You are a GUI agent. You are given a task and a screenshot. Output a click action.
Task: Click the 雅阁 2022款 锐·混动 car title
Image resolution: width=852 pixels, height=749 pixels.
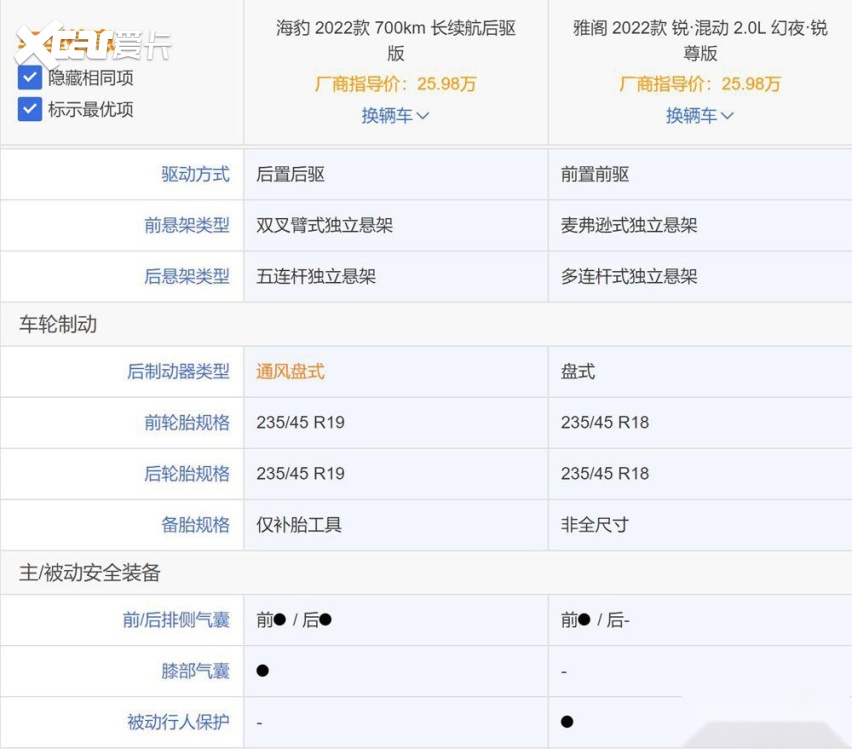pyautogui.click(x=700, y=40)
